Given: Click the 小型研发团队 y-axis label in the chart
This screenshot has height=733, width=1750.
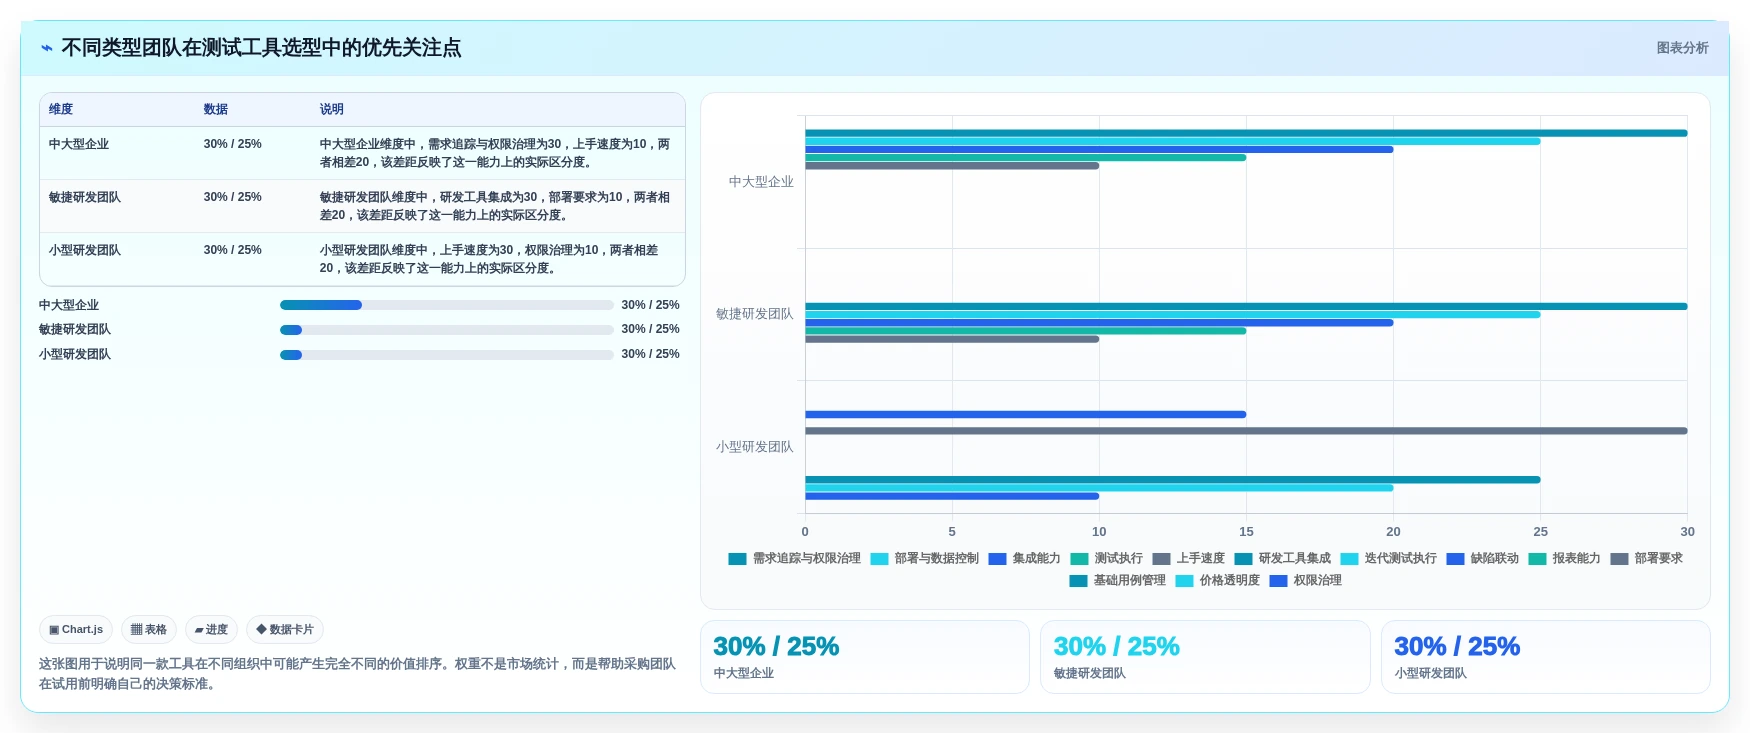Looking at the screenshot, I should click(x=755, y=447).
